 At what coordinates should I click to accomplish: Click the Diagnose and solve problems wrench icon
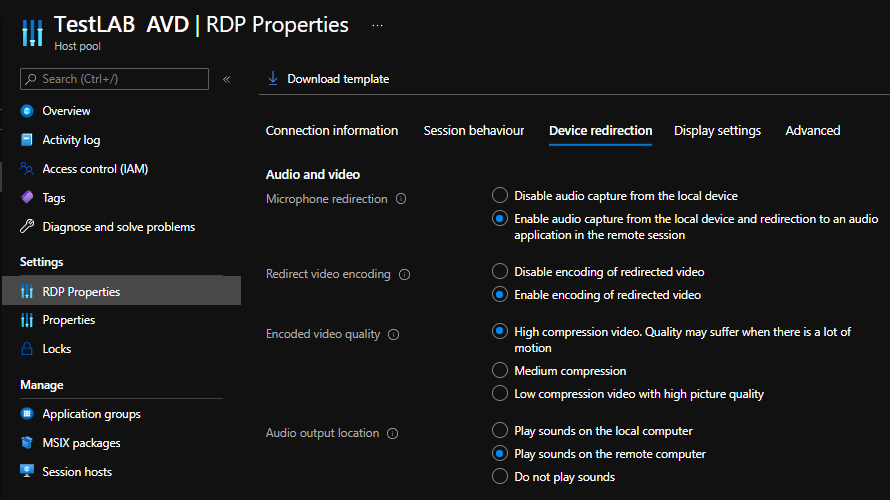coord(27,226)
